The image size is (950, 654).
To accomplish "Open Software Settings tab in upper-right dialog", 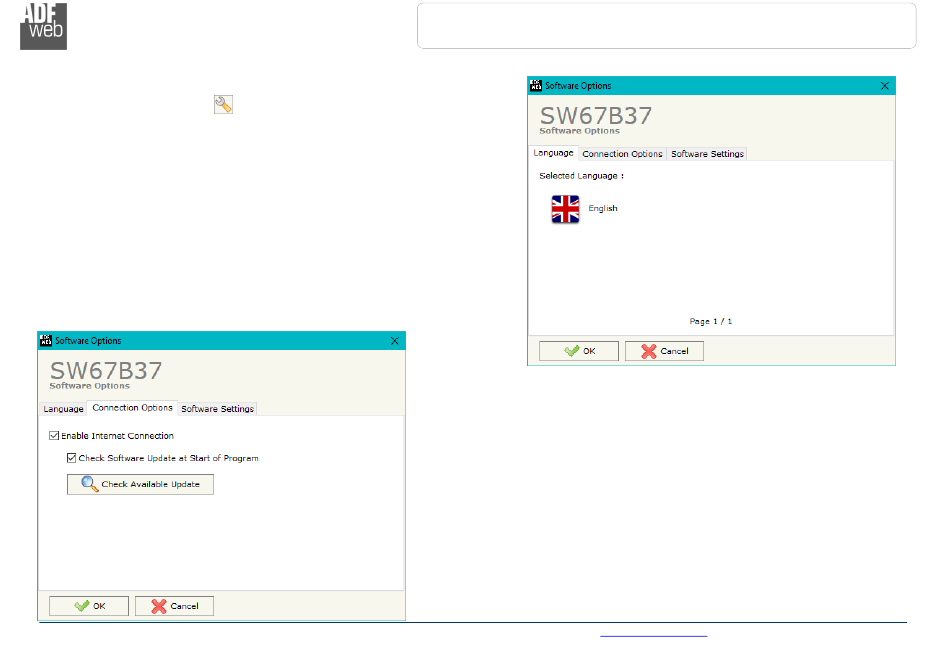I will click(707, 154).
